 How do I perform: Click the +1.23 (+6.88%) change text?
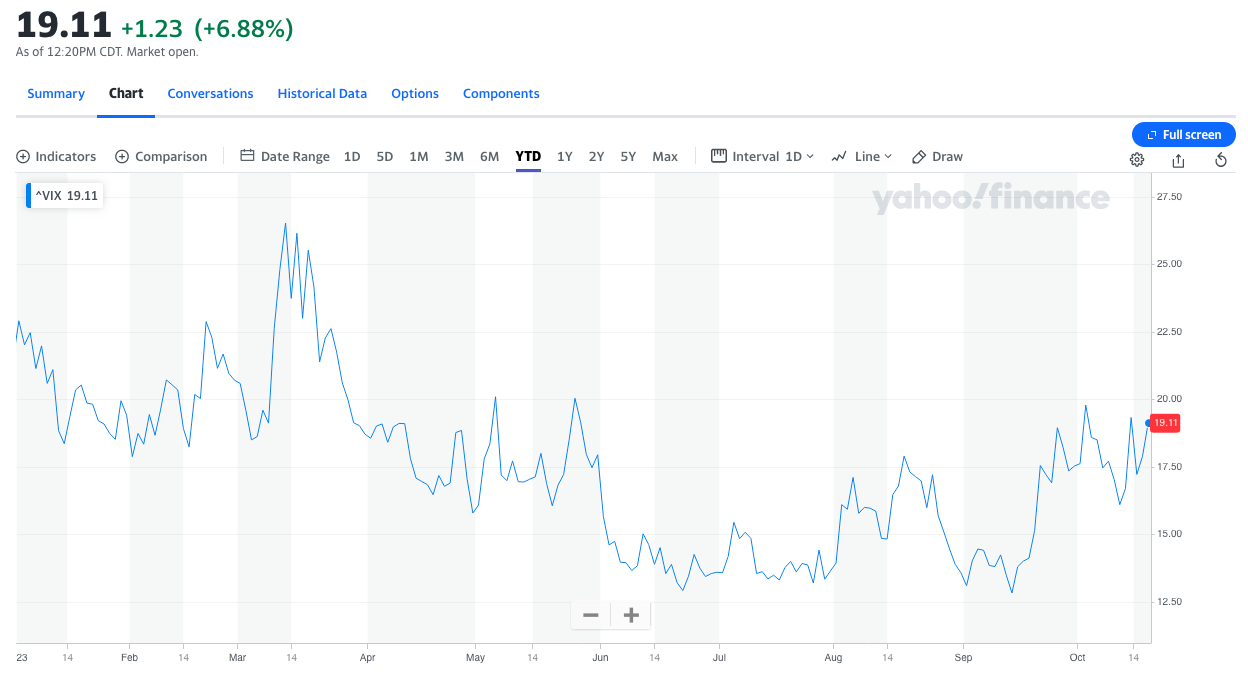(x=207, y=29)
